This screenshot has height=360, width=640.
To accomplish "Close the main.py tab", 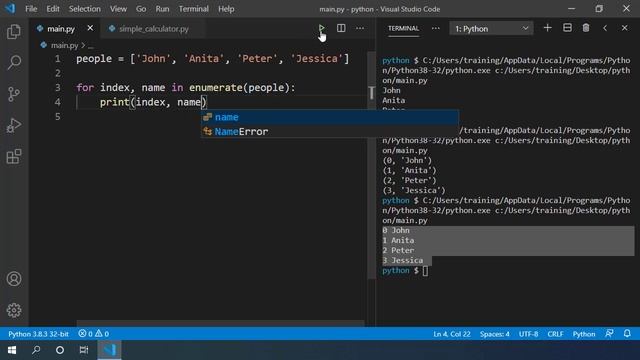I will [90, 28].
